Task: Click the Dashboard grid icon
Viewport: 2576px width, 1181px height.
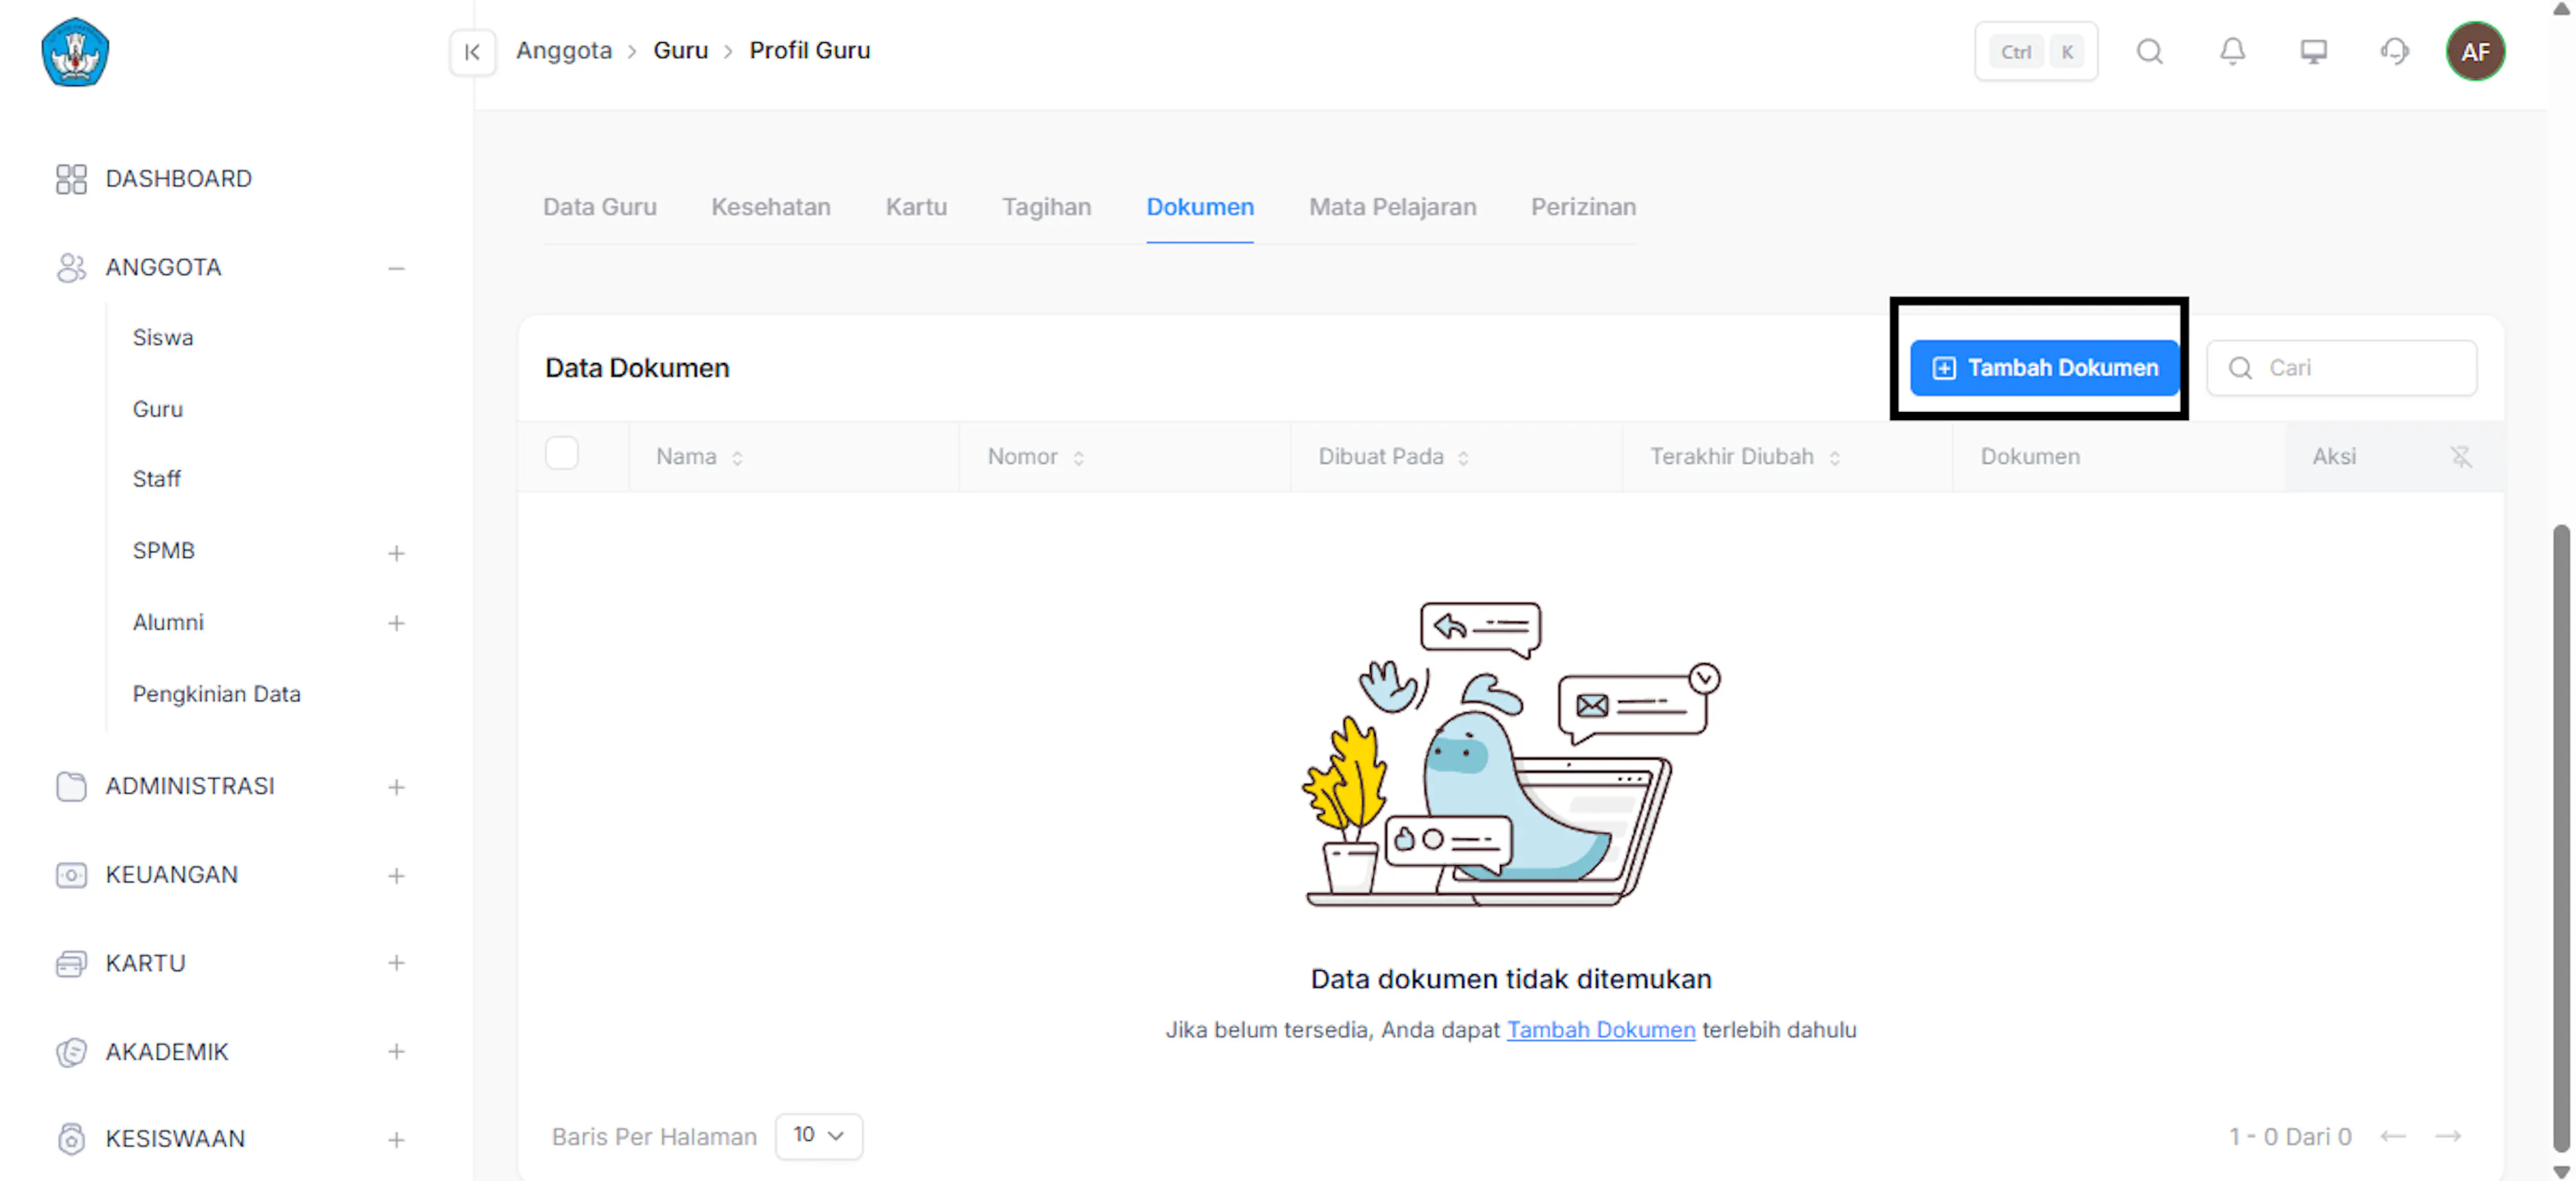Action: tap(71, 179)
